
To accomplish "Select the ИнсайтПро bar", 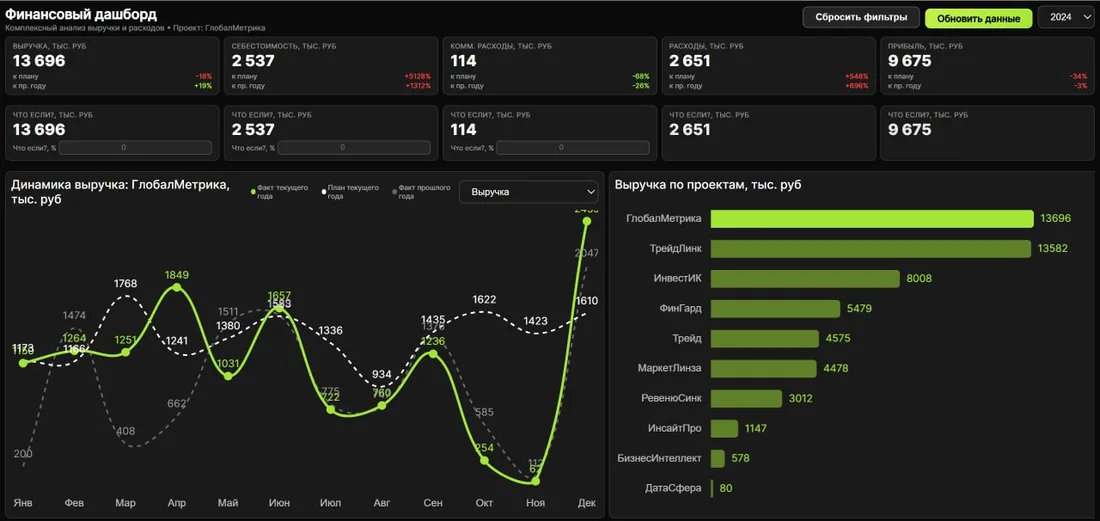I will 724,428.
